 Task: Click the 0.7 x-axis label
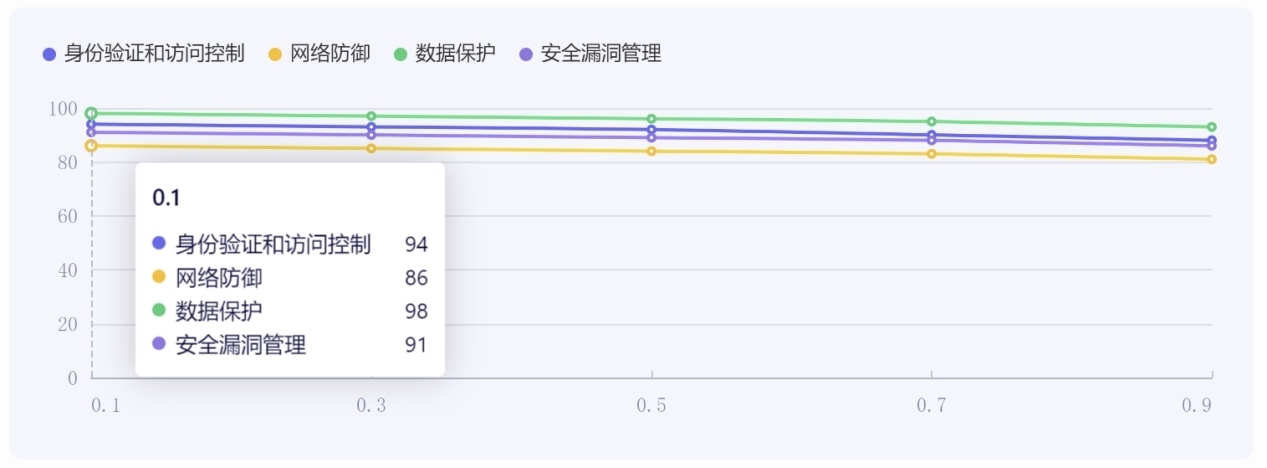(931, 406)
